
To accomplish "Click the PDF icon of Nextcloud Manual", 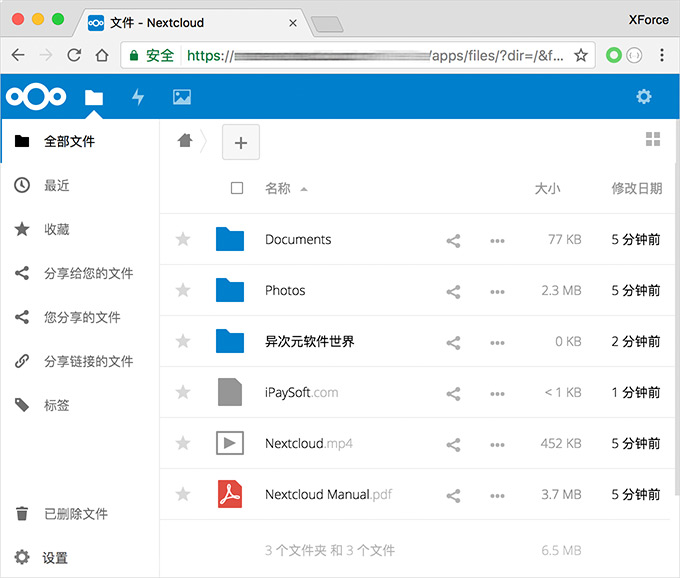I will (230, 494).
